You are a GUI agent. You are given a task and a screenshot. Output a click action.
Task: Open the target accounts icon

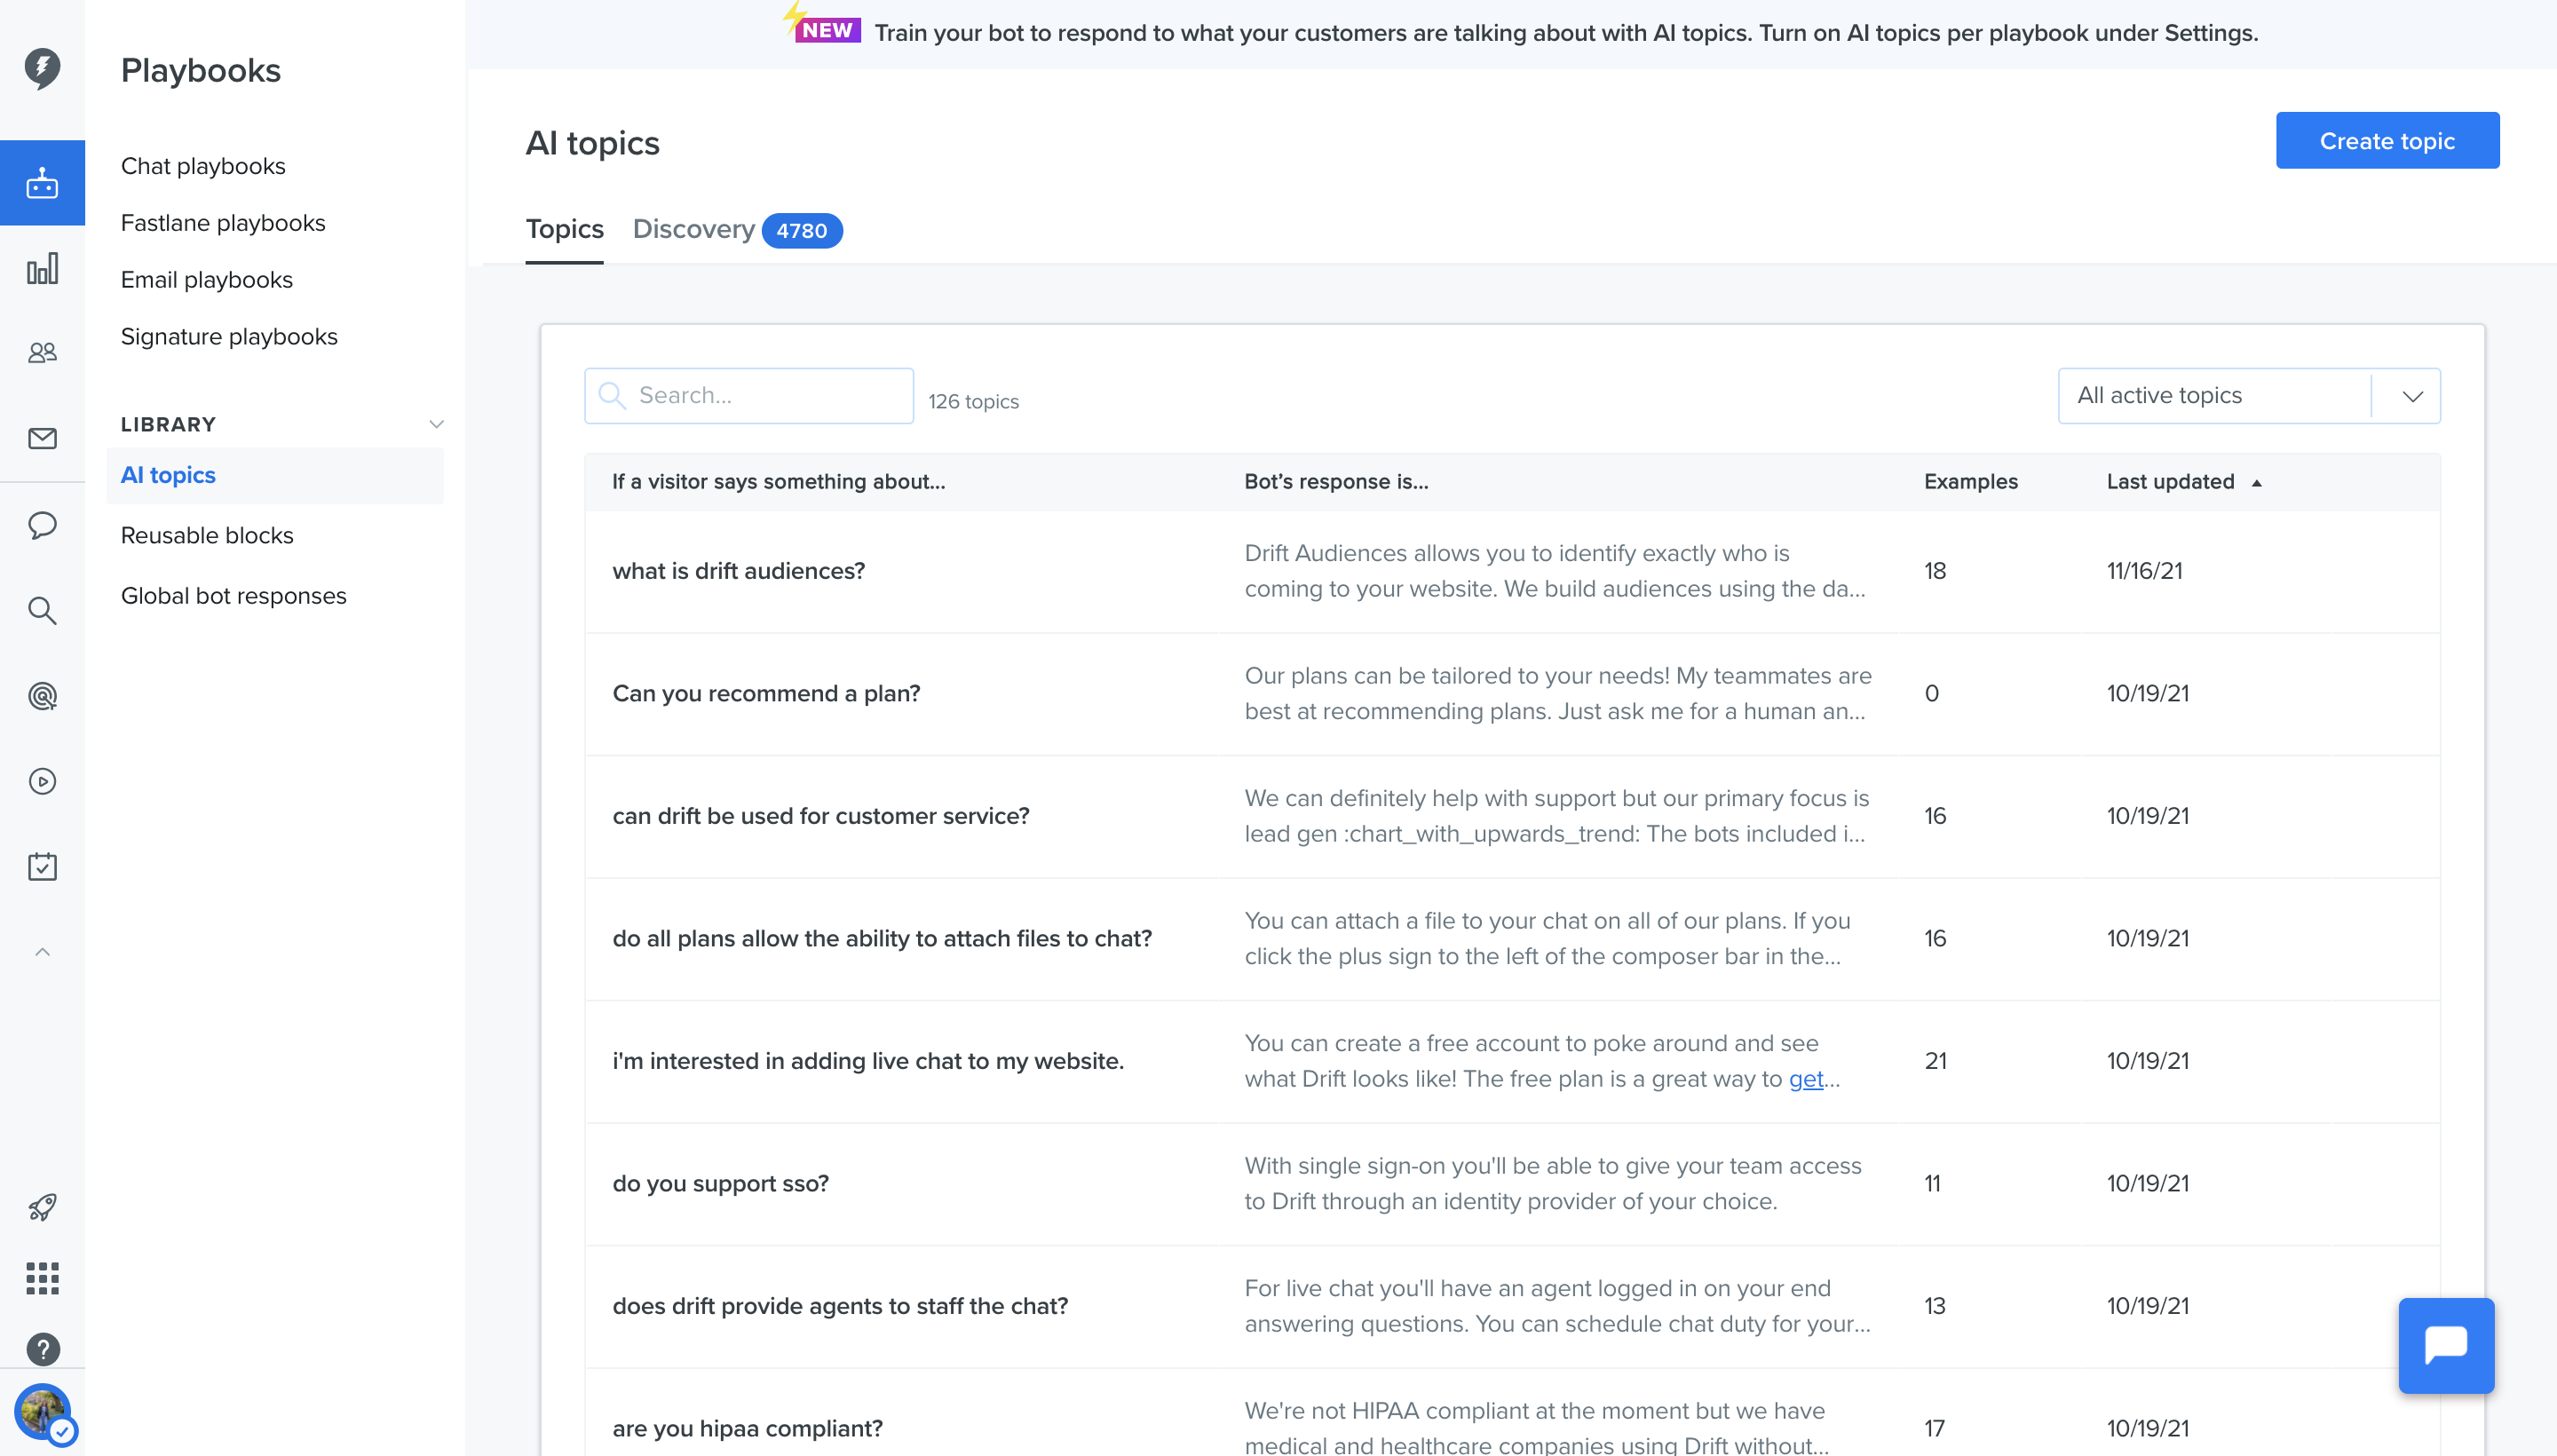point(42,696)
